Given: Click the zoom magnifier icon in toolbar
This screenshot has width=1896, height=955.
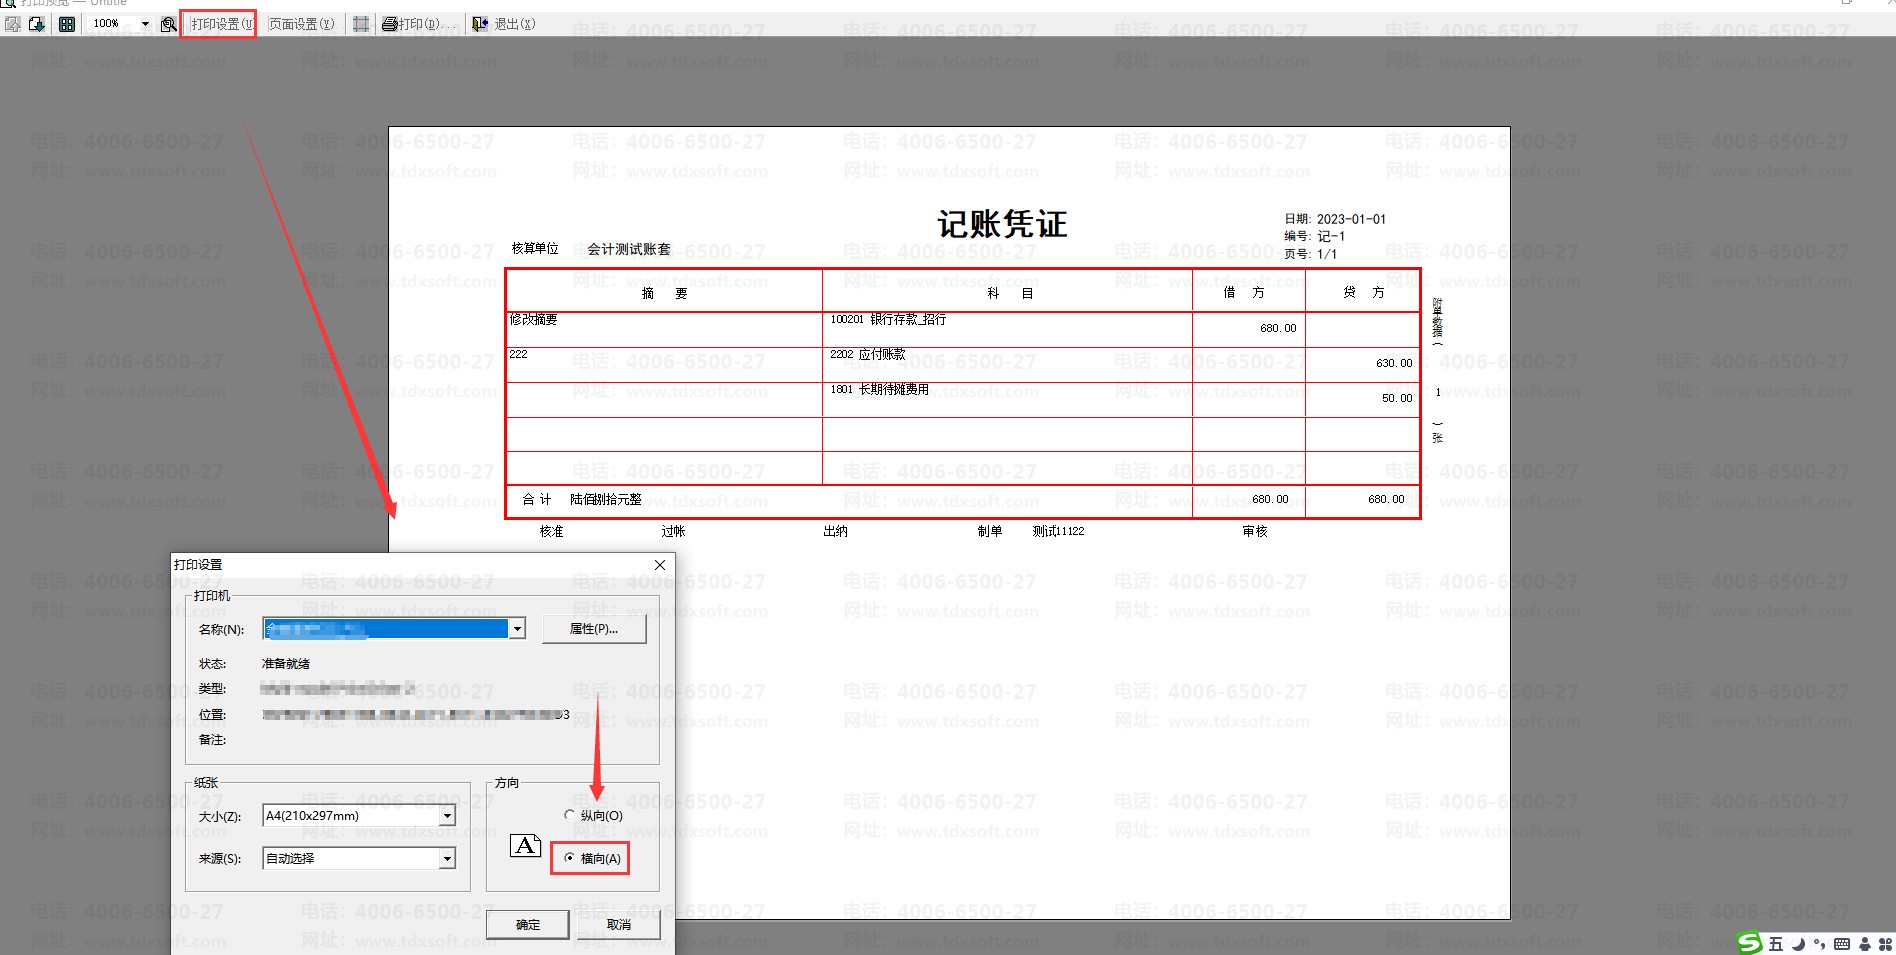Looking at the screenshot, I should 168,24.
